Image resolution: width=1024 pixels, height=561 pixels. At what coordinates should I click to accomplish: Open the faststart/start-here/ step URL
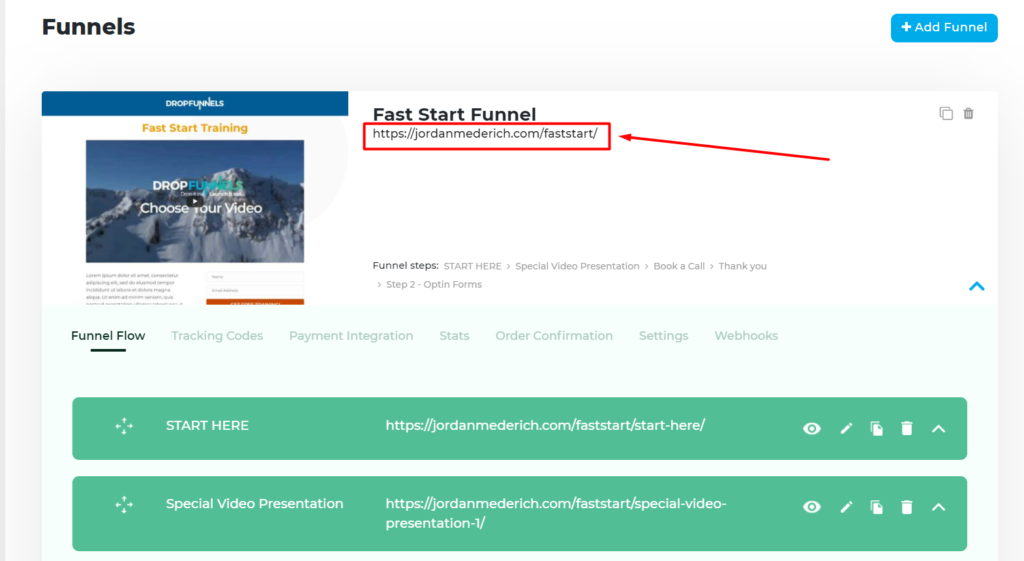(545, 425)
